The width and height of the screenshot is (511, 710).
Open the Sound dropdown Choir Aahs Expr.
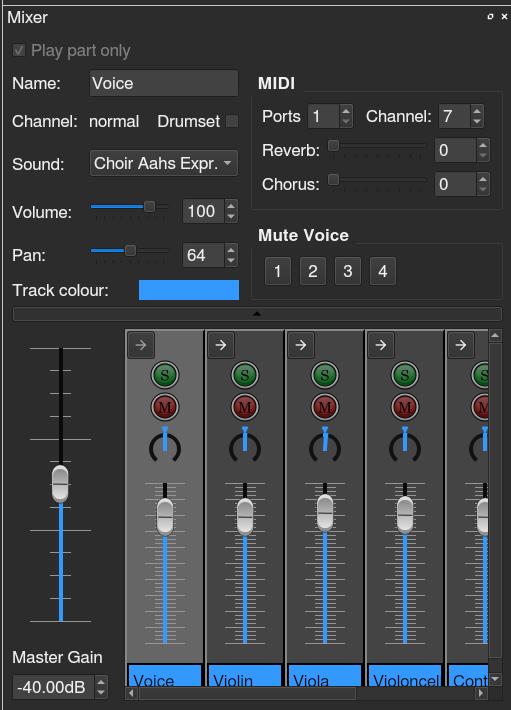coord(164,163)
